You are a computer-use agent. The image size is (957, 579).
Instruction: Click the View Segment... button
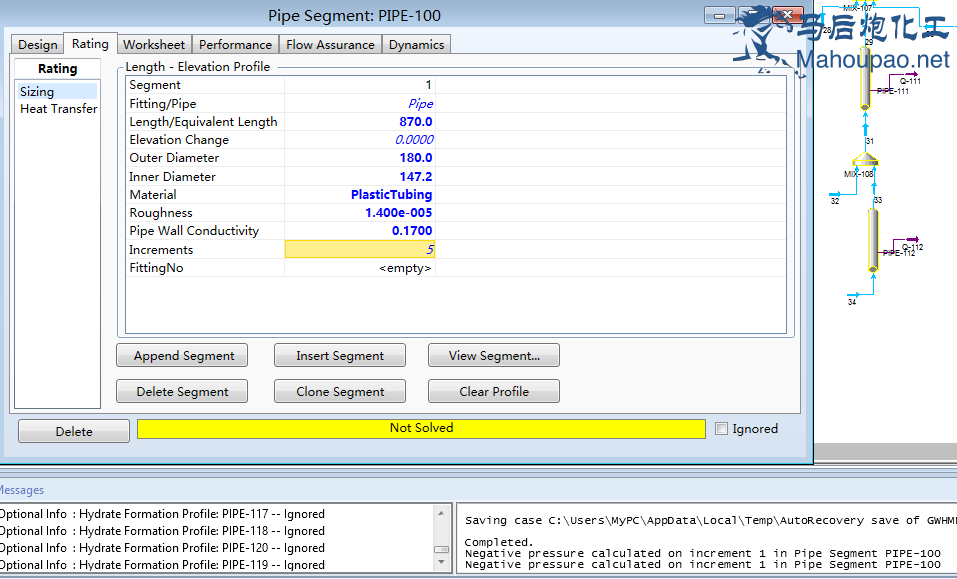click(494, 356)
